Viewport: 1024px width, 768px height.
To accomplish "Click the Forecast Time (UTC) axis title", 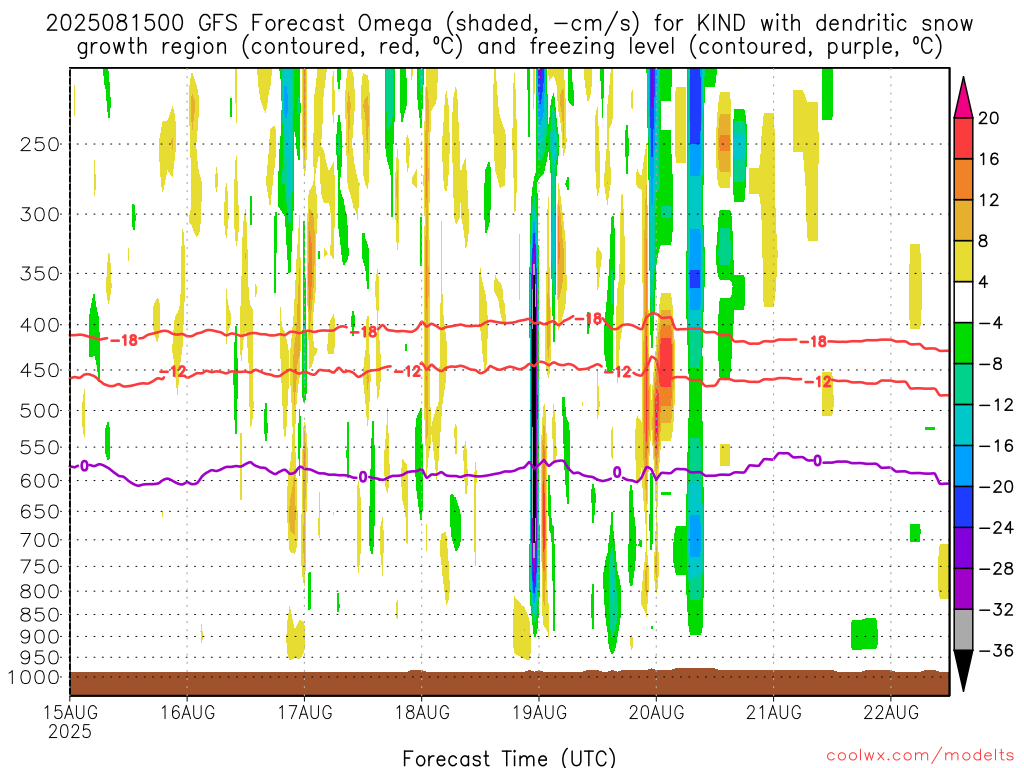I will [x=509, y=758].
